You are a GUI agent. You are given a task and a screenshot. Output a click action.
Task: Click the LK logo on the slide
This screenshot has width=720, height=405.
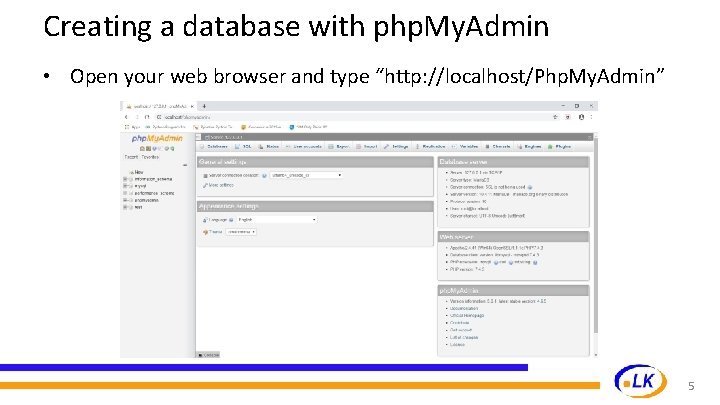641,381
